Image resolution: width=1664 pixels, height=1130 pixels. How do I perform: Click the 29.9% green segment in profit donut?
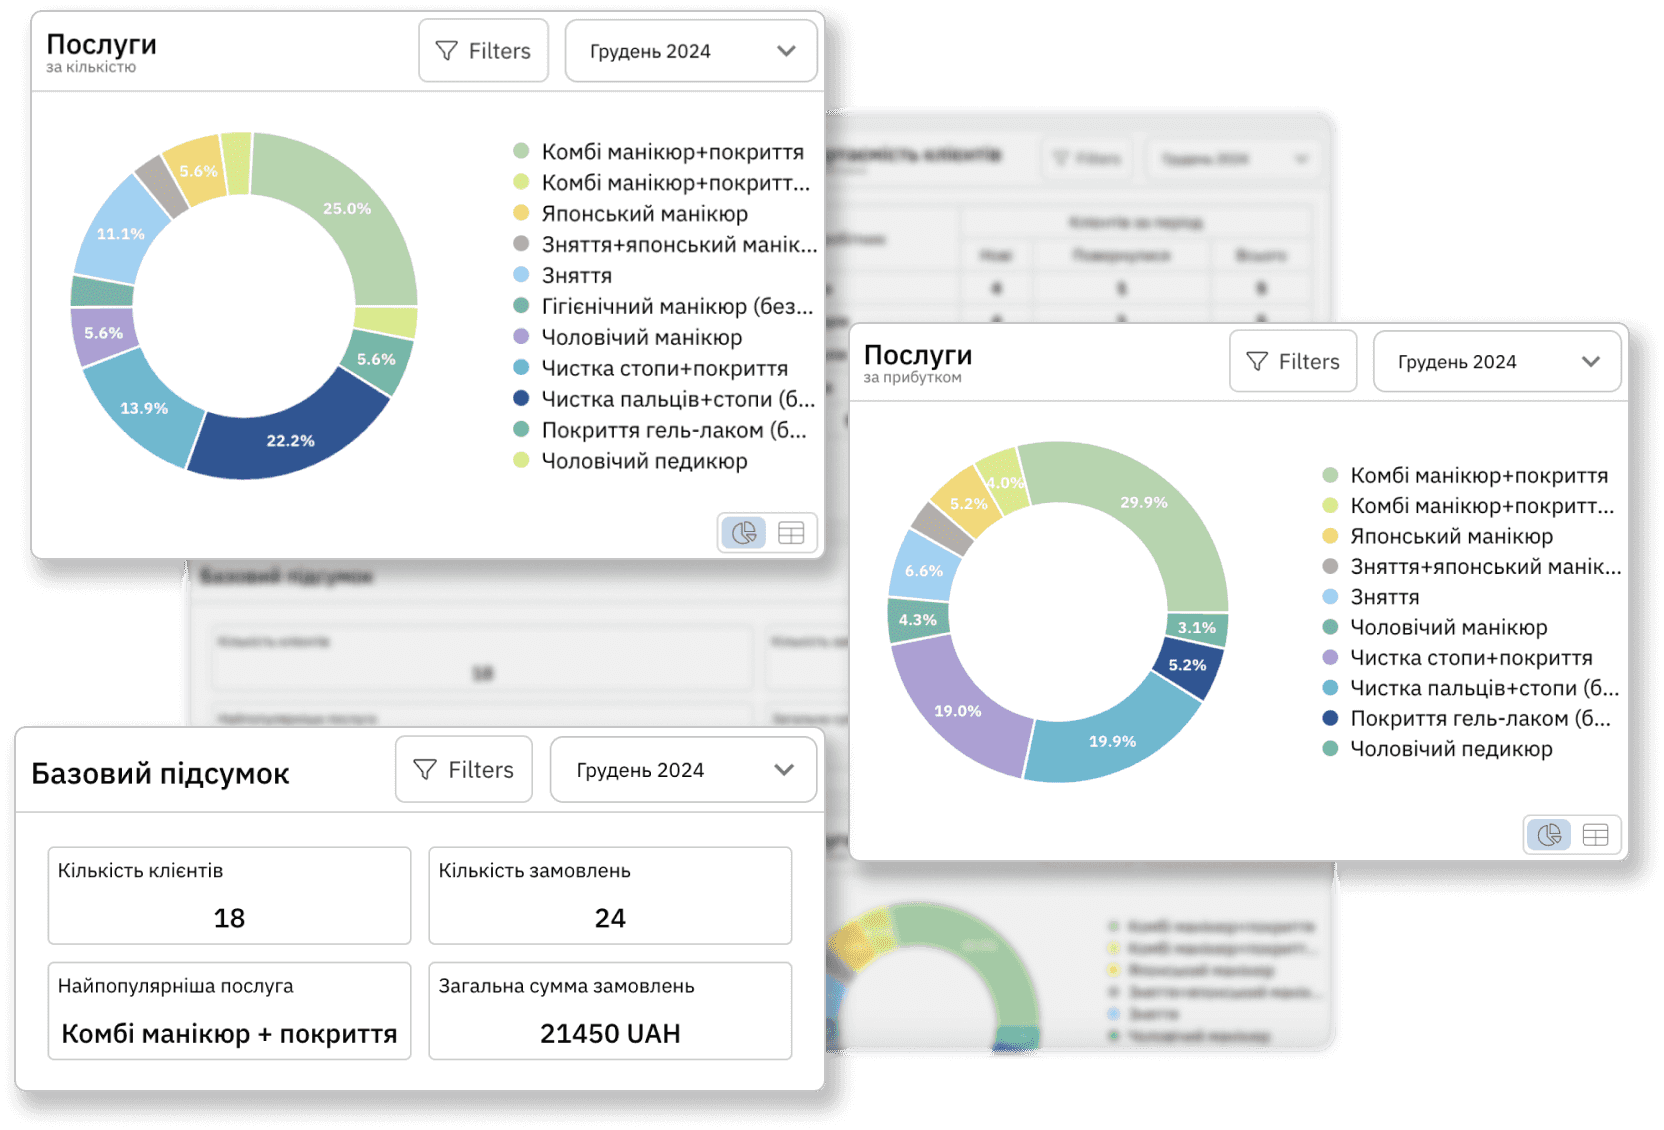1144,502
